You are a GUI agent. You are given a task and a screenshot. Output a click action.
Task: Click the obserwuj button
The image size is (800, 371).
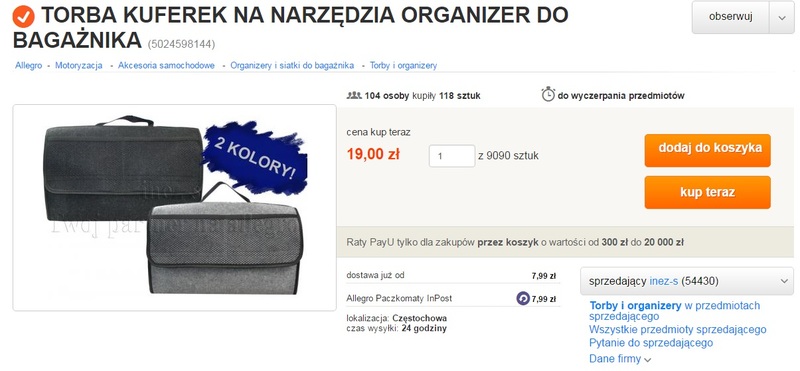(x=731, y=17)
